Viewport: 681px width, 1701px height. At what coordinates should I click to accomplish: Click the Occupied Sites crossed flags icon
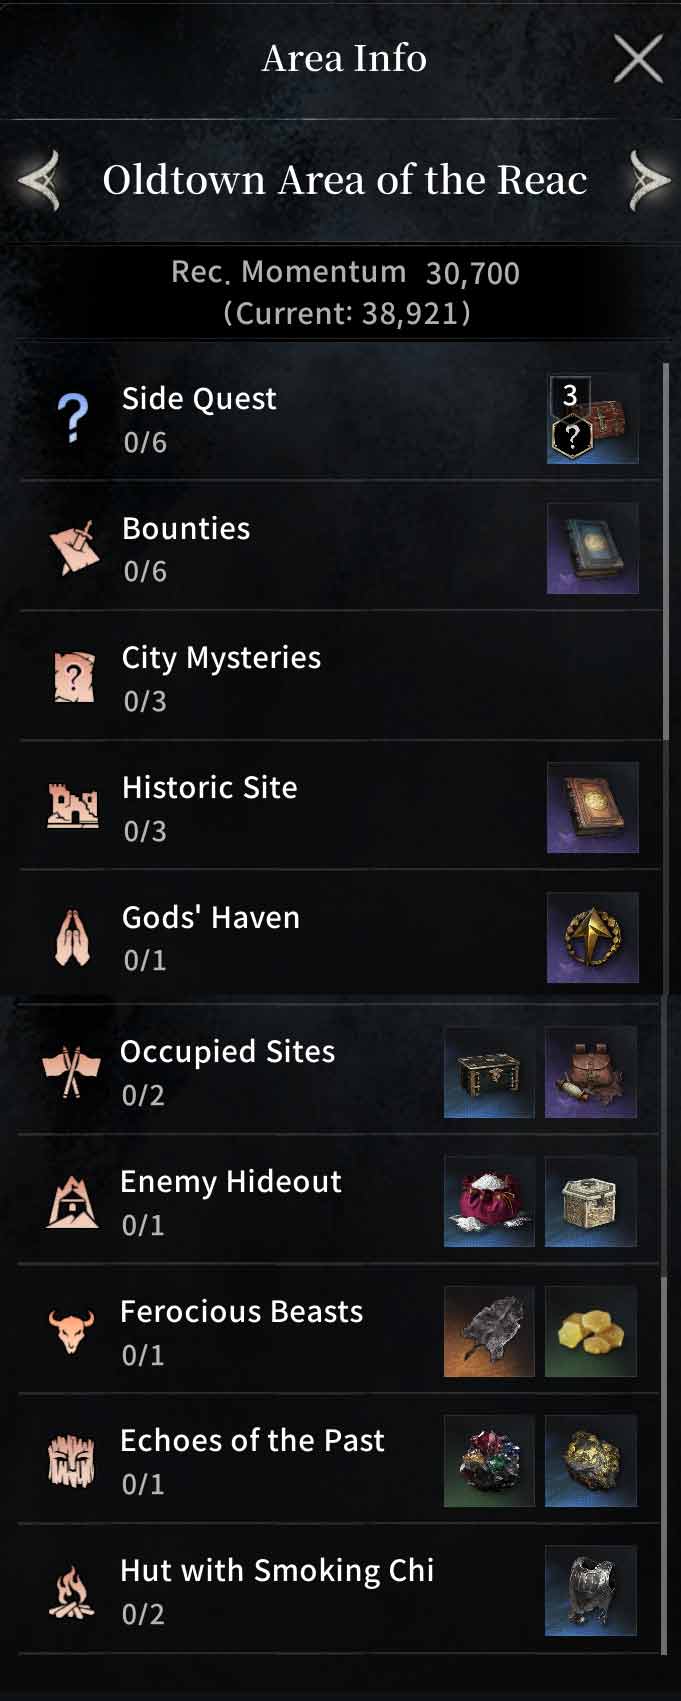[71, 1071]
